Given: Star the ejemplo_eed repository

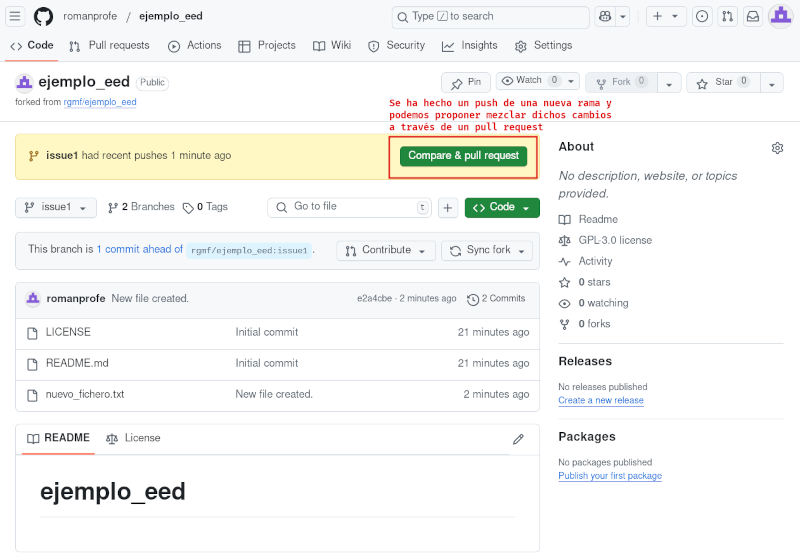Looking at the screenshot, I should tap(723, 82).
